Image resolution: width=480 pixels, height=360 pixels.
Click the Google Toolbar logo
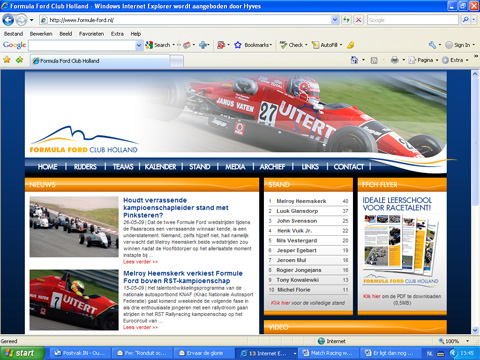(14, 45)
